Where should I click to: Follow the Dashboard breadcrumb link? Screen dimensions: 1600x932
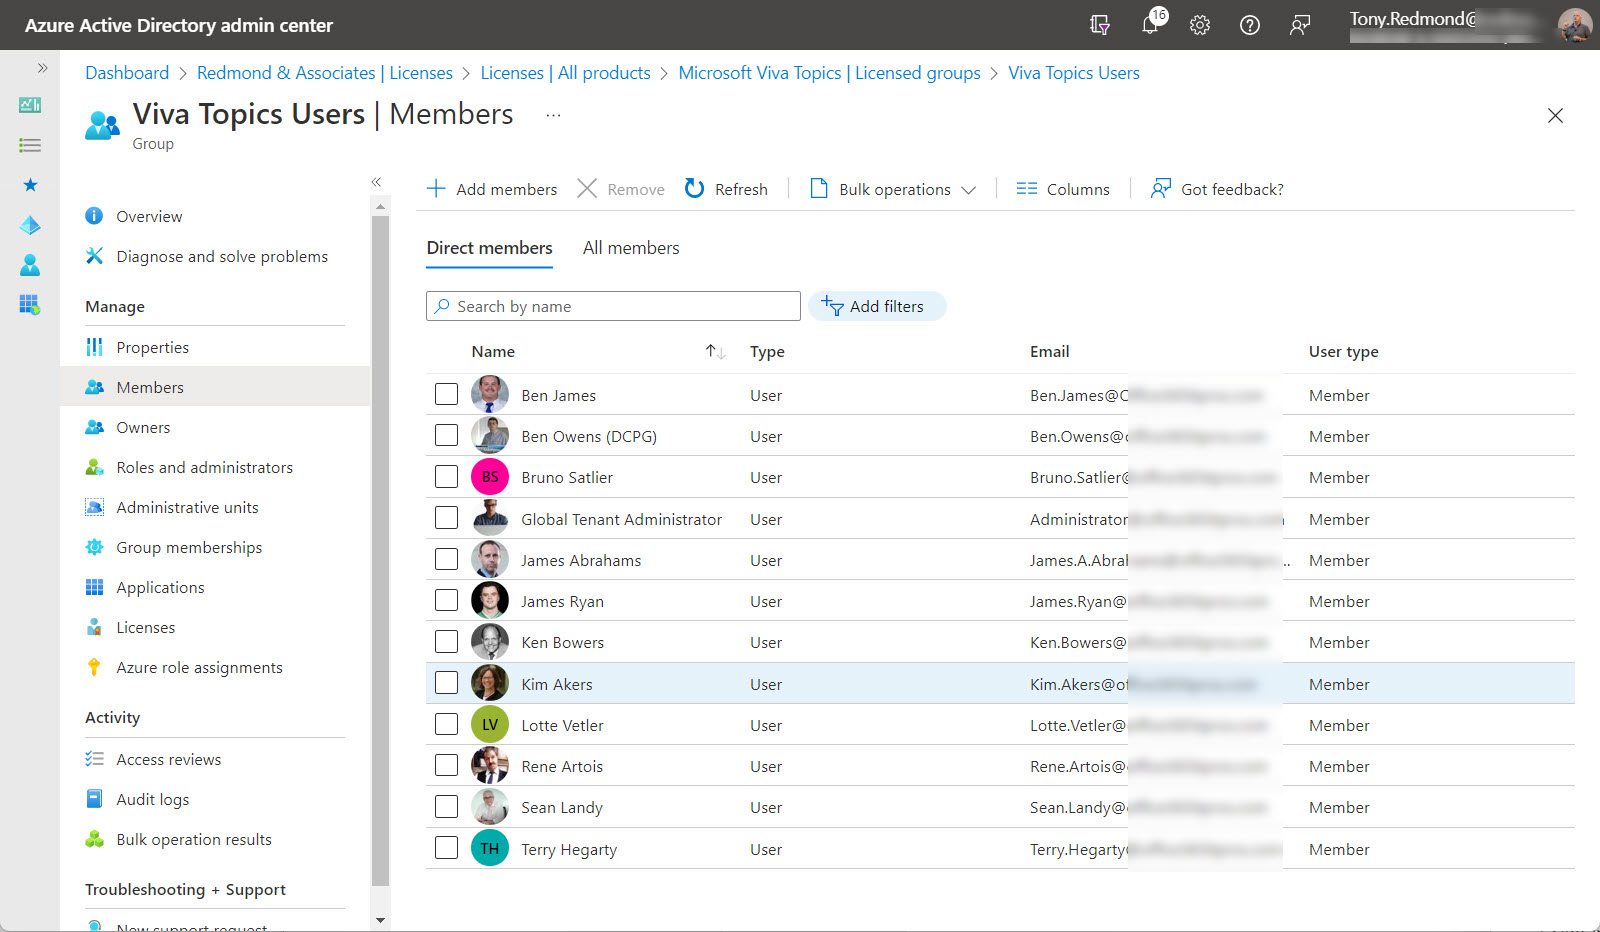click(127, 73)
